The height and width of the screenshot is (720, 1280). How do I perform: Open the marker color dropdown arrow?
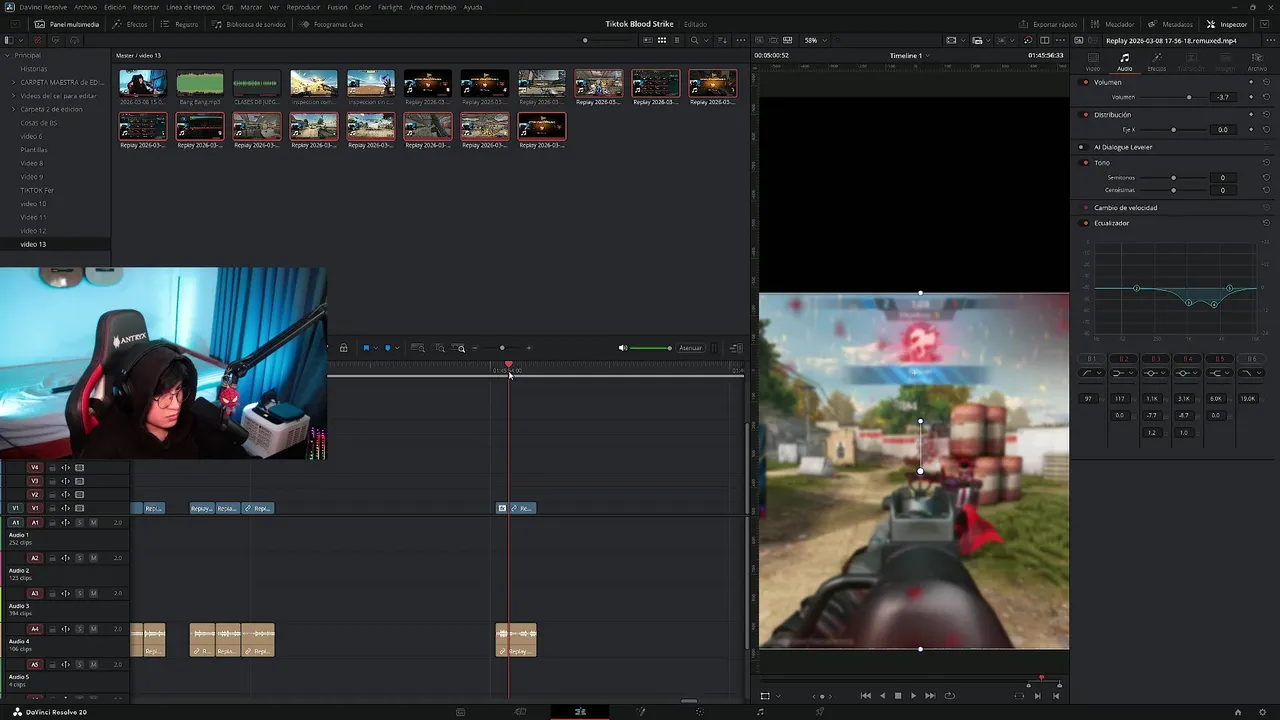[x=397, y=348]
